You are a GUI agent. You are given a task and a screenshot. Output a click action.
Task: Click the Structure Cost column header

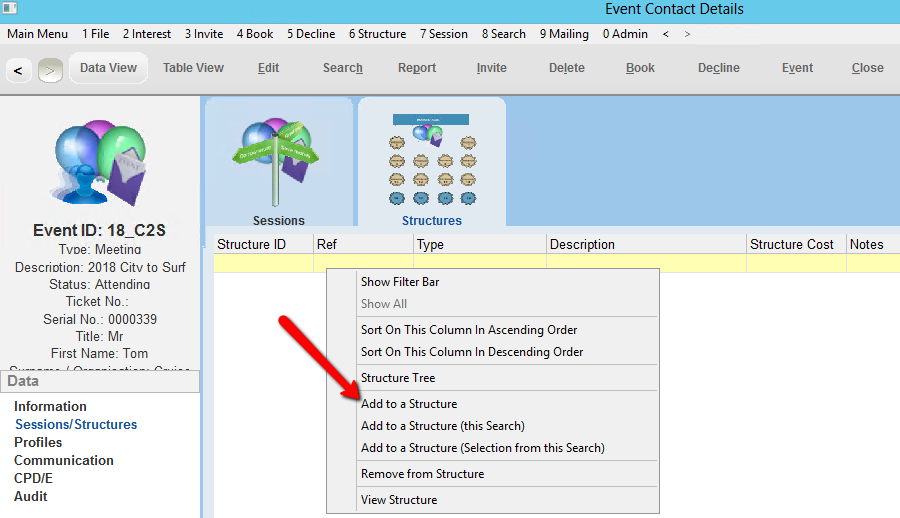[792, 244]
